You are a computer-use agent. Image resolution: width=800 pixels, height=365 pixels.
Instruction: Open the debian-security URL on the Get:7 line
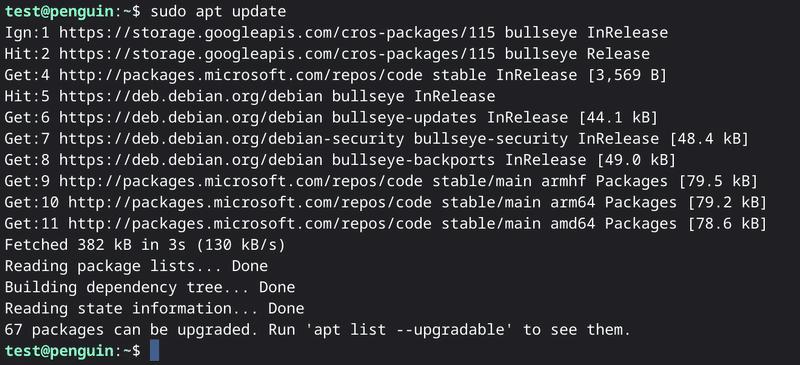coord(232,139)
